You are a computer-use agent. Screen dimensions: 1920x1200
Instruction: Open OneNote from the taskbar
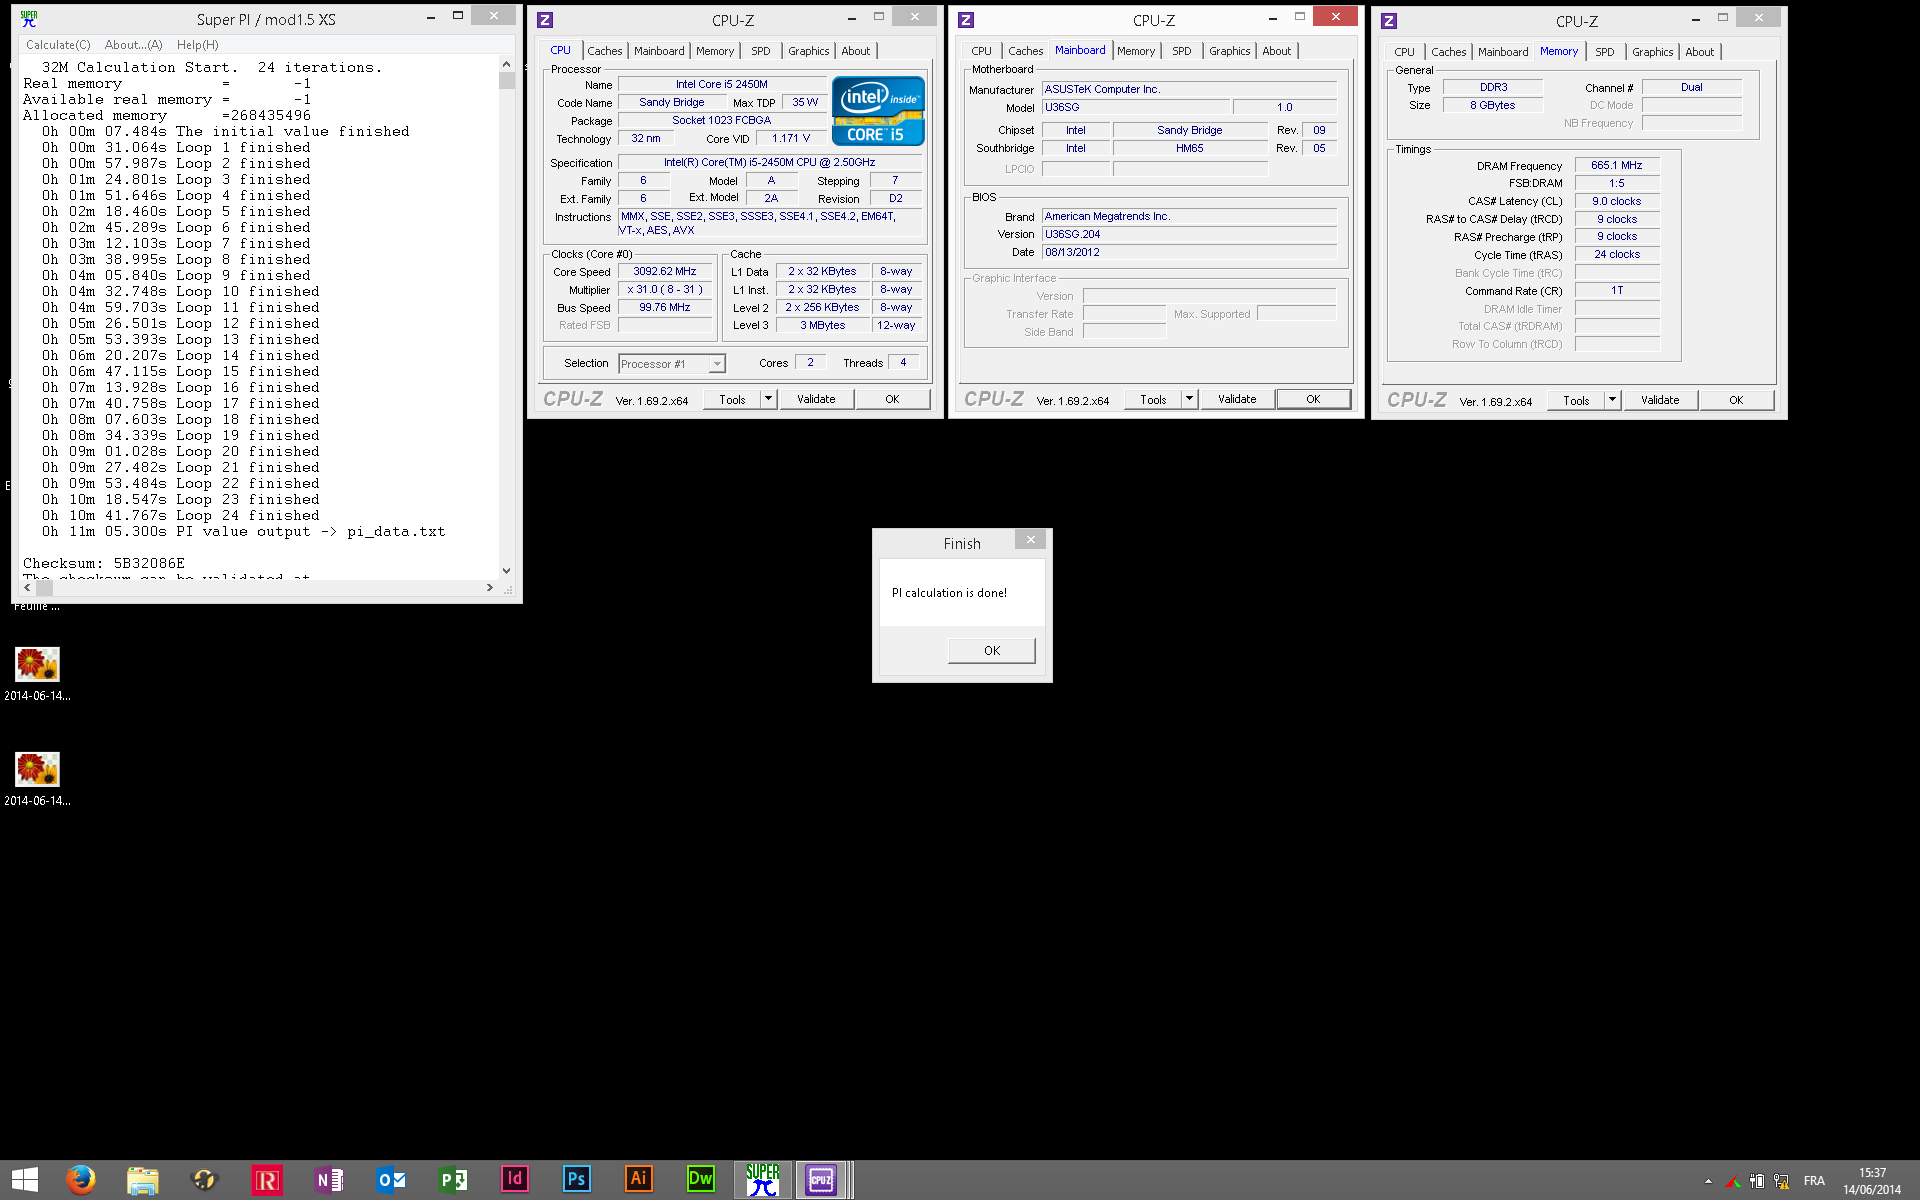(x=328, y=1180)
